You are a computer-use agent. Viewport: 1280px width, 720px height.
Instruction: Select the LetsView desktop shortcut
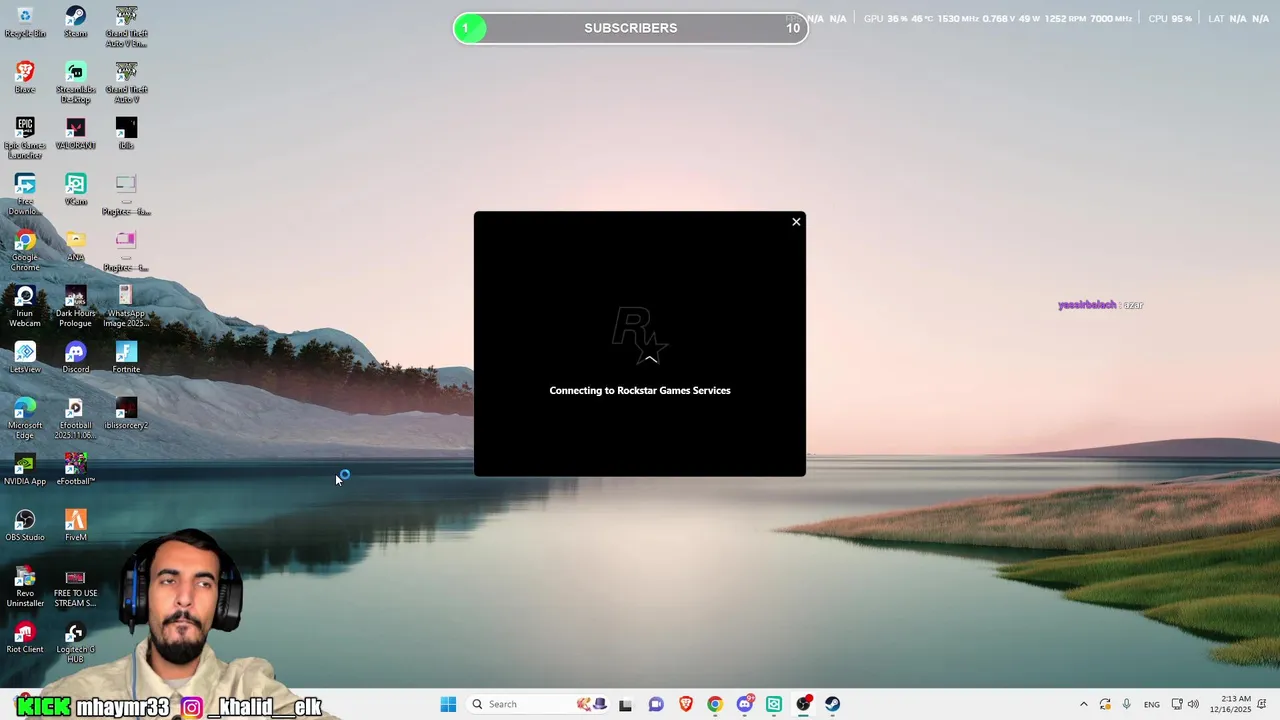point(25,359)
